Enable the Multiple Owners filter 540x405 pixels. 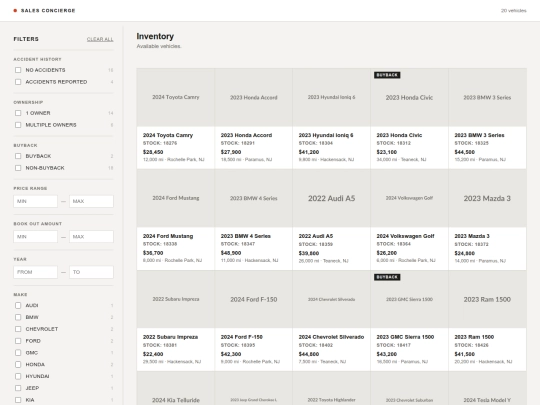pos(18,125)
